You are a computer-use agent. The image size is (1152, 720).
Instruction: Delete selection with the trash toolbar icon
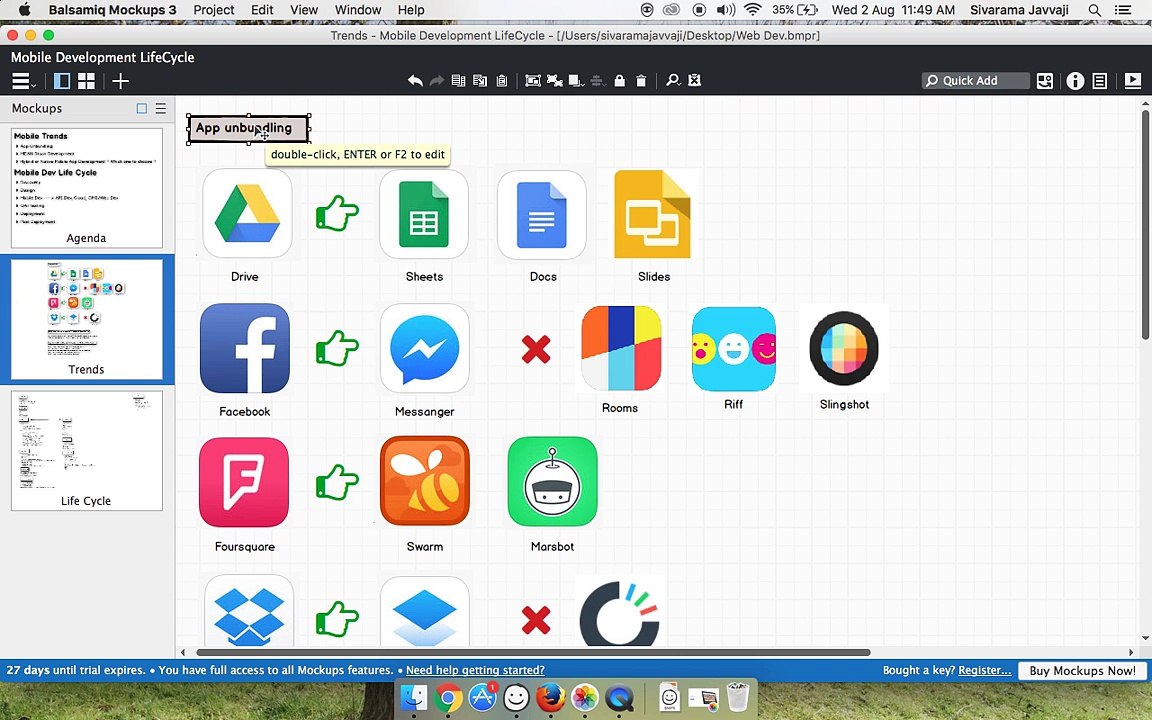click(641, 81)
